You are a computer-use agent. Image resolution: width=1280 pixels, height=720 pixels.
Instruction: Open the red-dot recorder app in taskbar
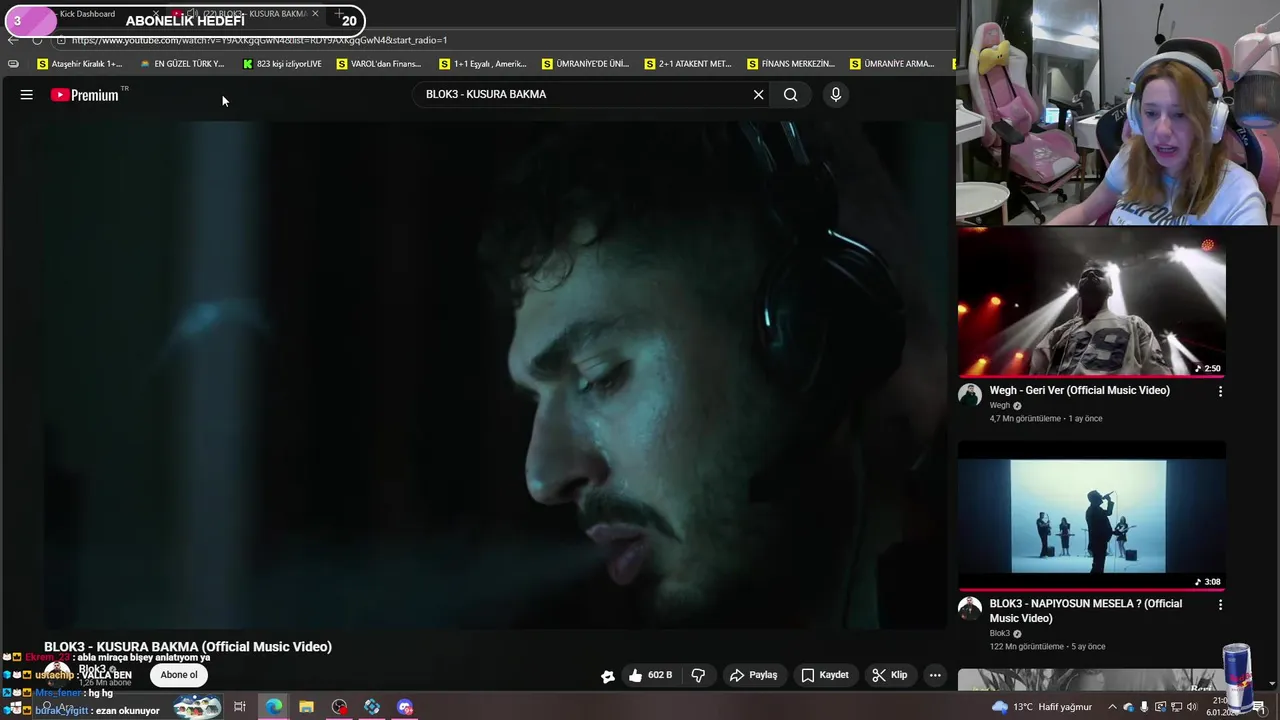339,707
